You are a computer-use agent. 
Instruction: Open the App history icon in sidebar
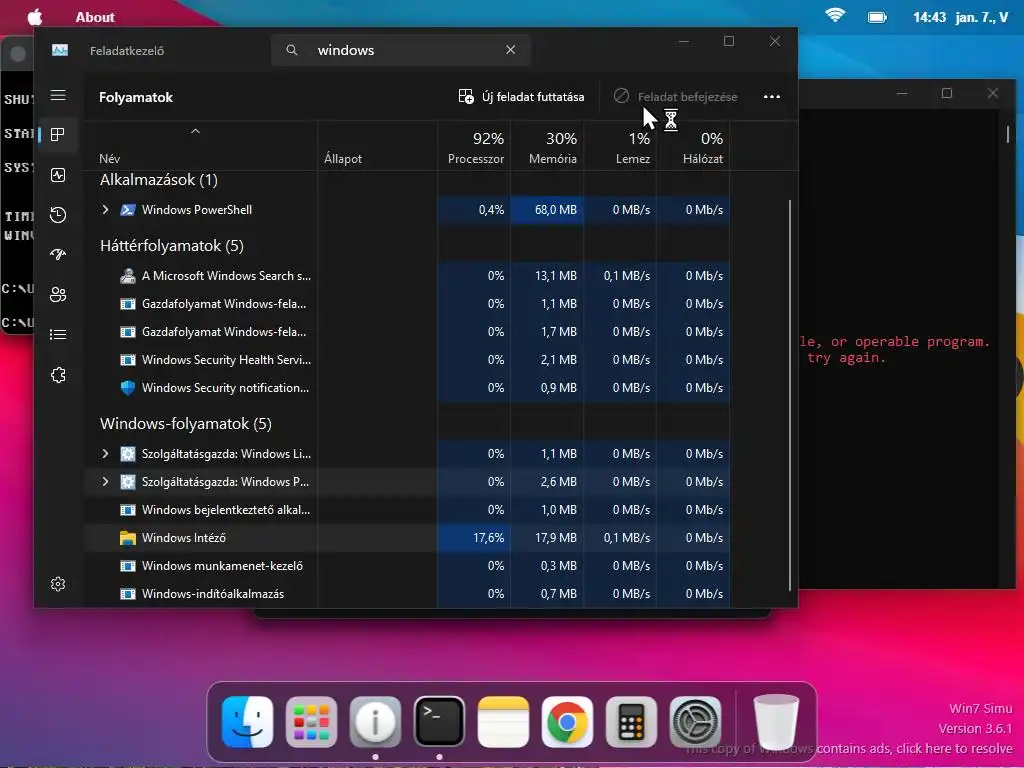click(x=58, y=215)
